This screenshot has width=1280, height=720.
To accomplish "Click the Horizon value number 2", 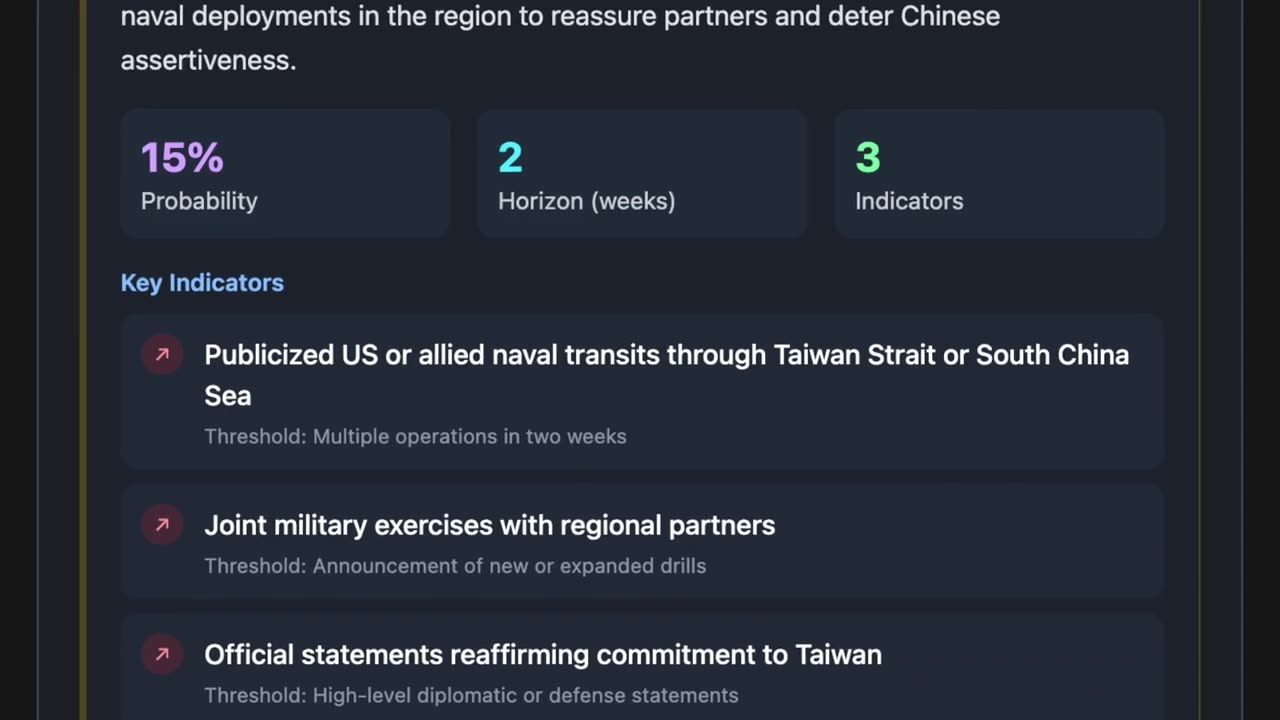I will coord(510,157).
